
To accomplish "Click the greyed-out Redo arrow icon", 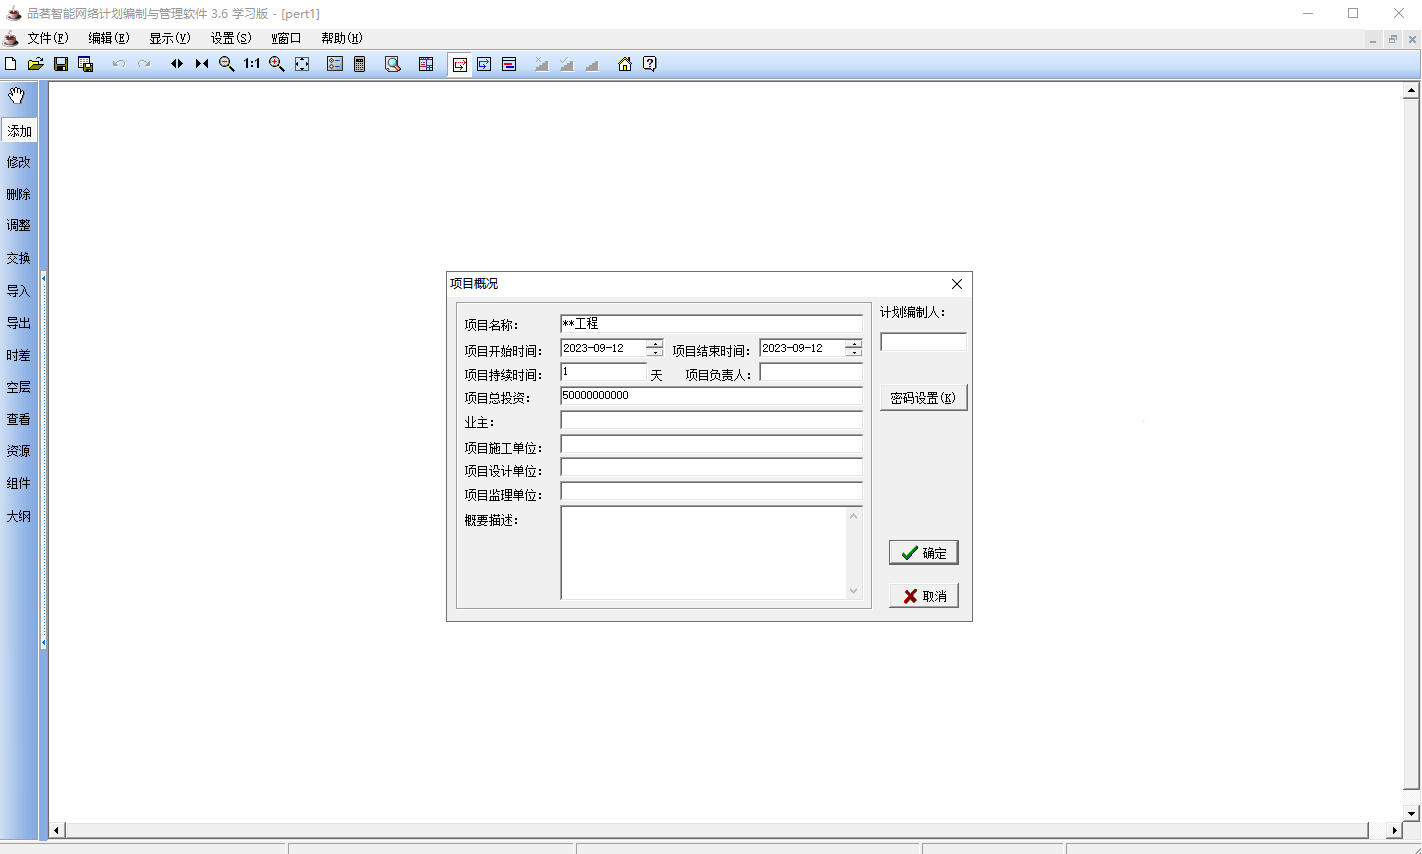I will tap(144, 64).
